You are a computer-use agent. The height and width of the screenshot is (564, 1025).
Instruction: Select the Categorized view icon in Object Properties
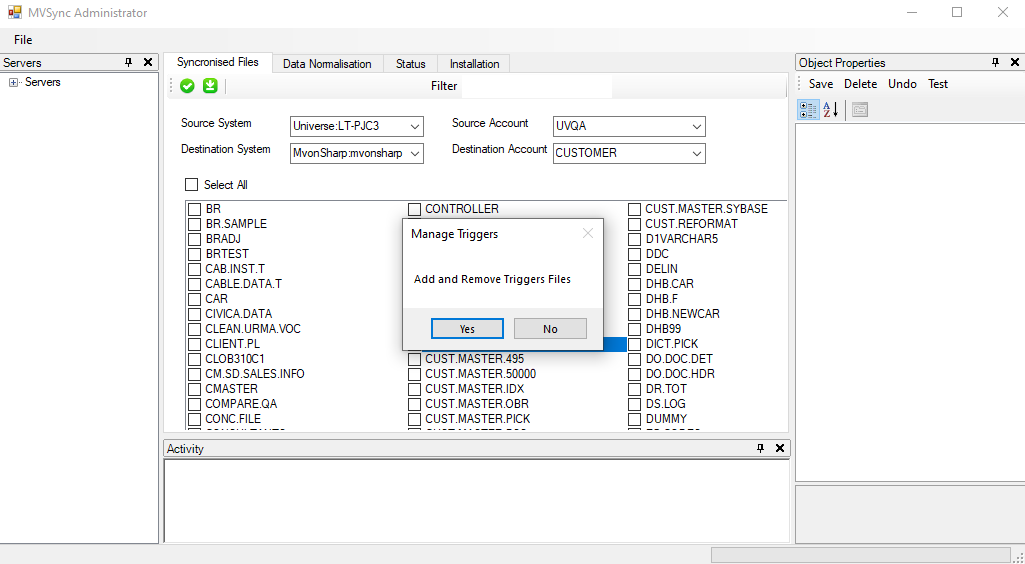coord(808,110)
